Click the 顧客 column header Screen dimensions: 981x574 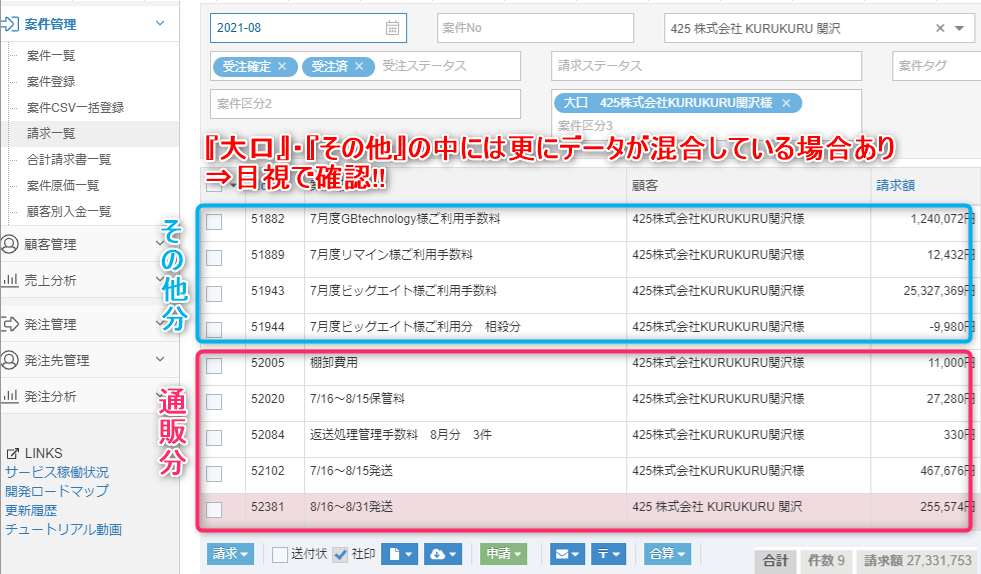click(645, 186)
